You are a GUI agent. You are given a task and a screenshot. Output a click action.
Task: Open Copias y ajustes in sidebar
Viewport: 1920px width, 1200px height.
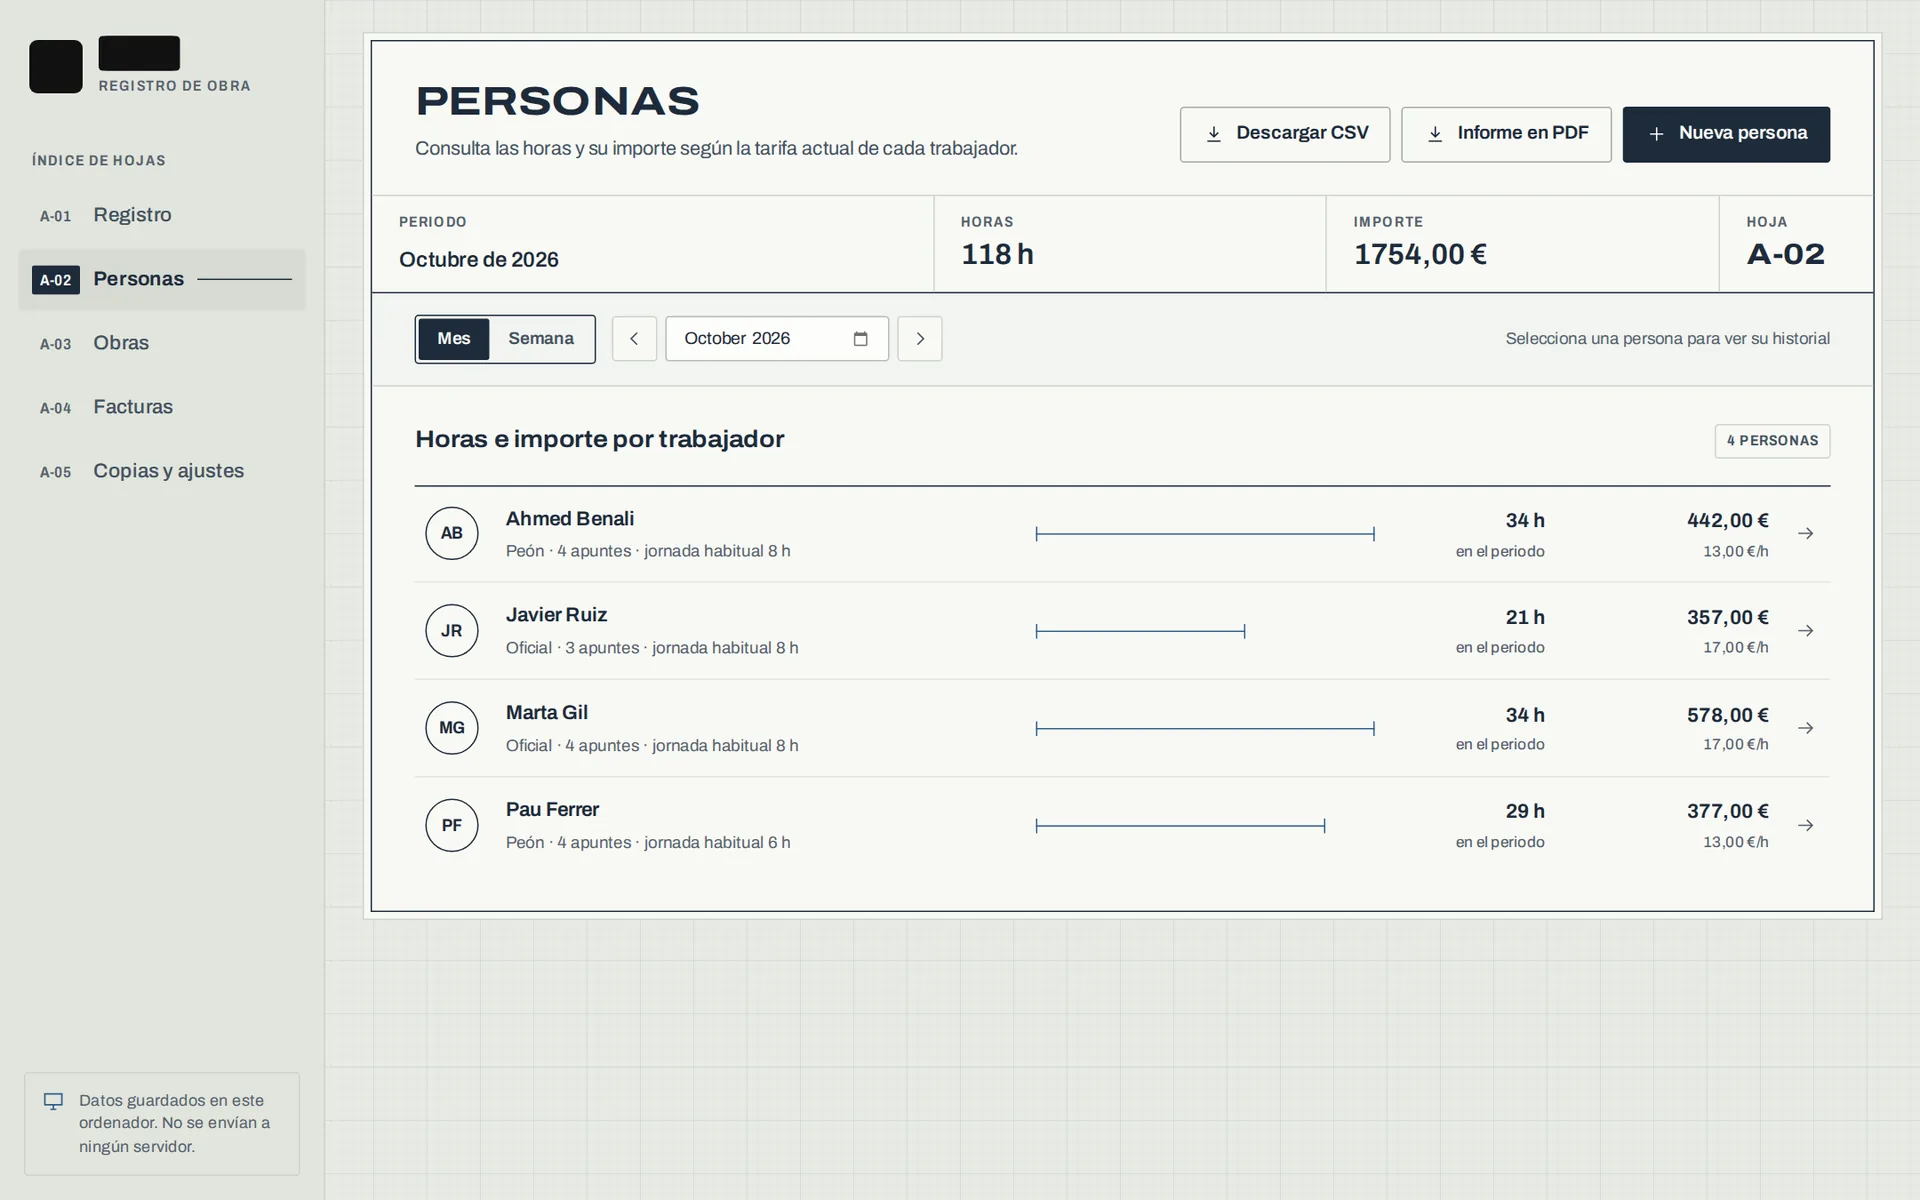[x=162, y=471]
